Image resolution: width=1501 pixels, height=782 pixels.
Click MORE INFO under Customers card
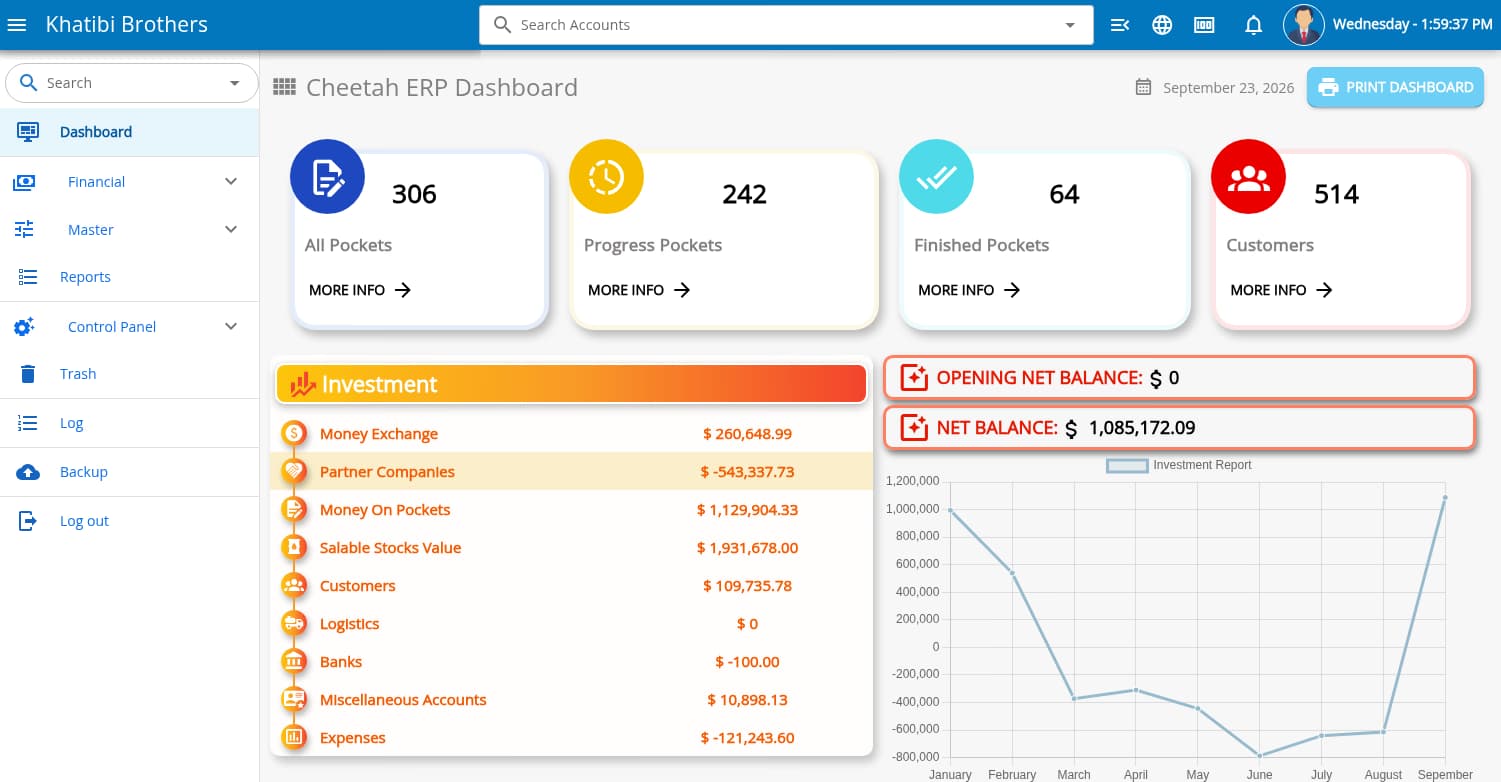click(1281, 290)
